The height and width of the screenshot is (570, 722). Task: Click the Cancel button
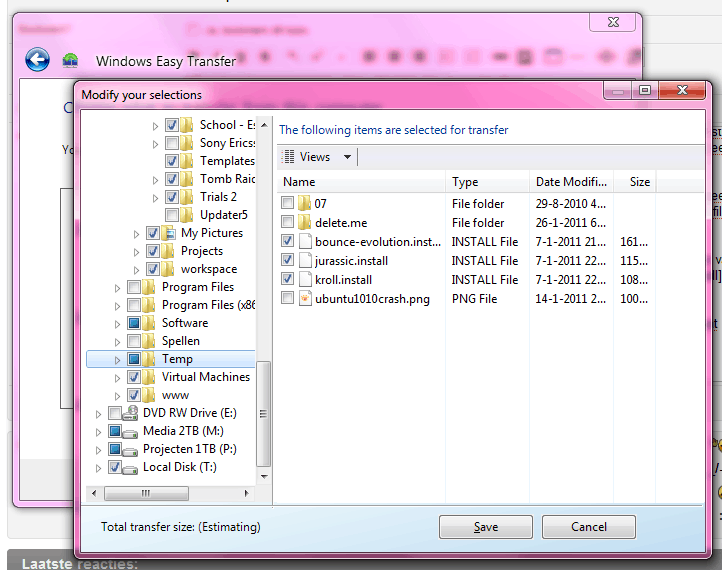click(x=589, y=527)
